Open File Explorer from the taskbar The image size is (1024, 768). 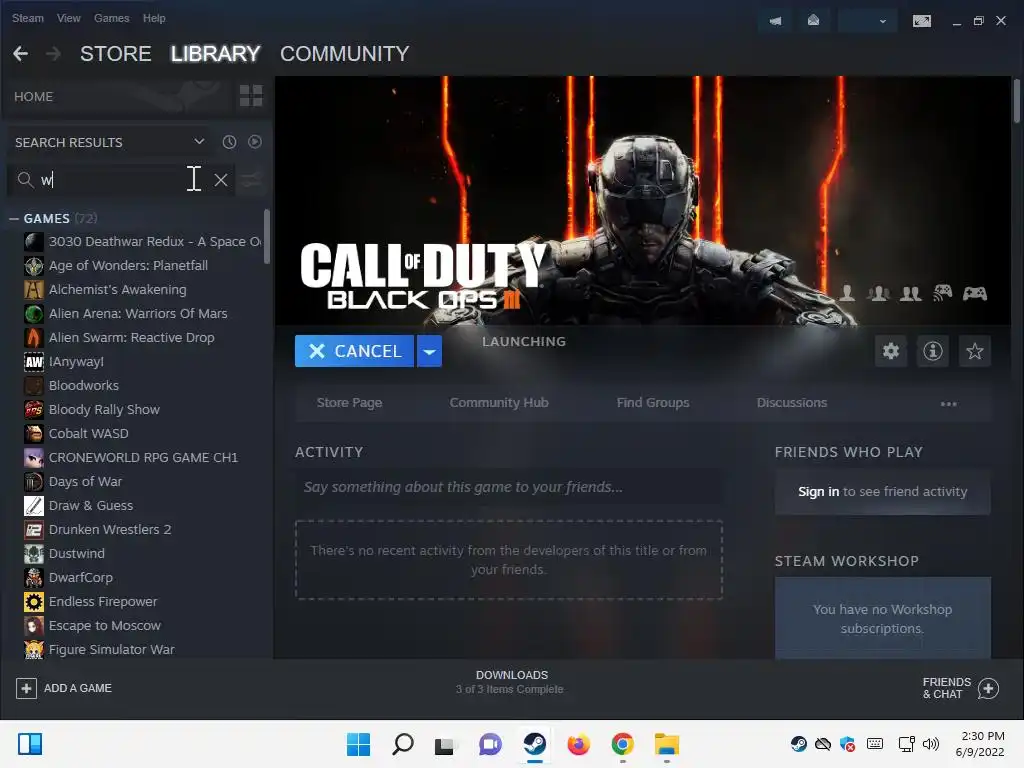coord(667,744)
